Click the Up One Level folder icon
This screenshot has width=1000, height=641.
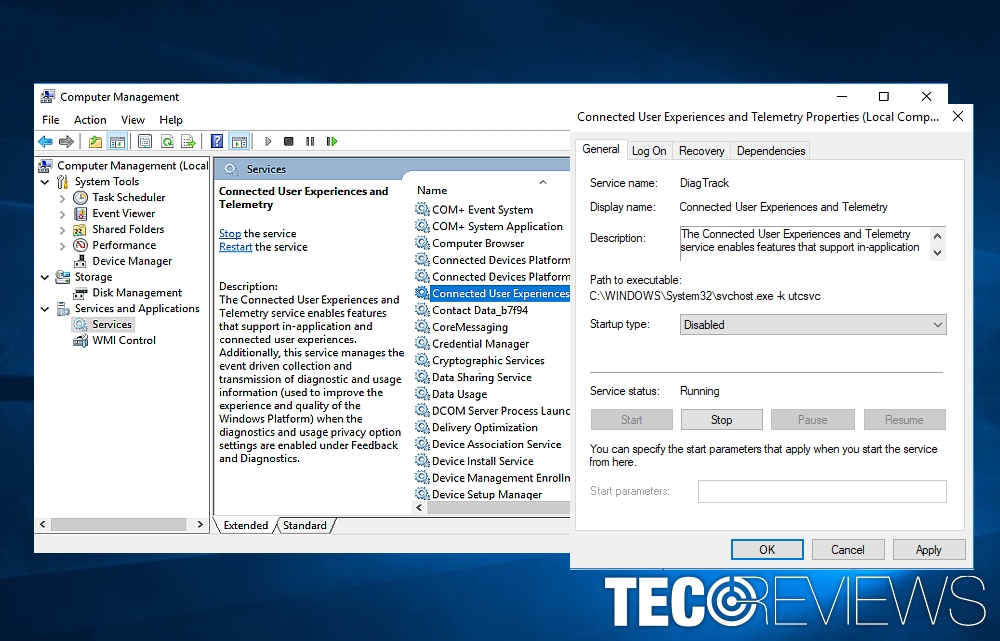(95, 142)
